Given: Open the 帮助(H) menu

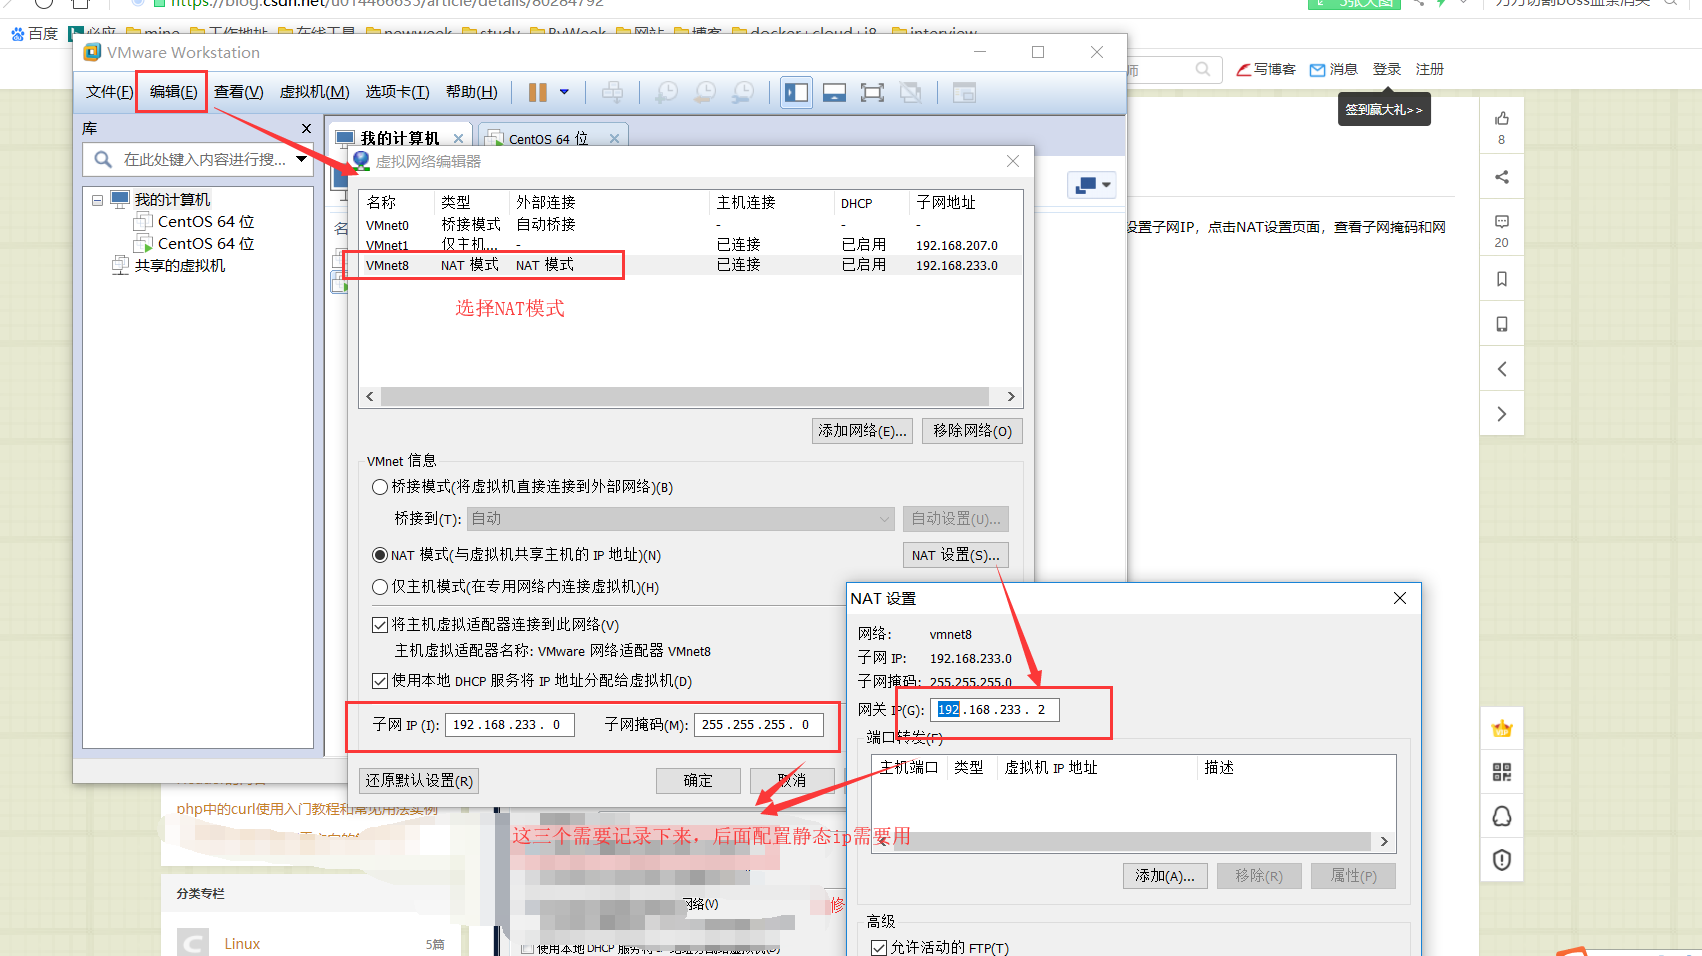Looking at the screenshot, I should pos(471,92).
